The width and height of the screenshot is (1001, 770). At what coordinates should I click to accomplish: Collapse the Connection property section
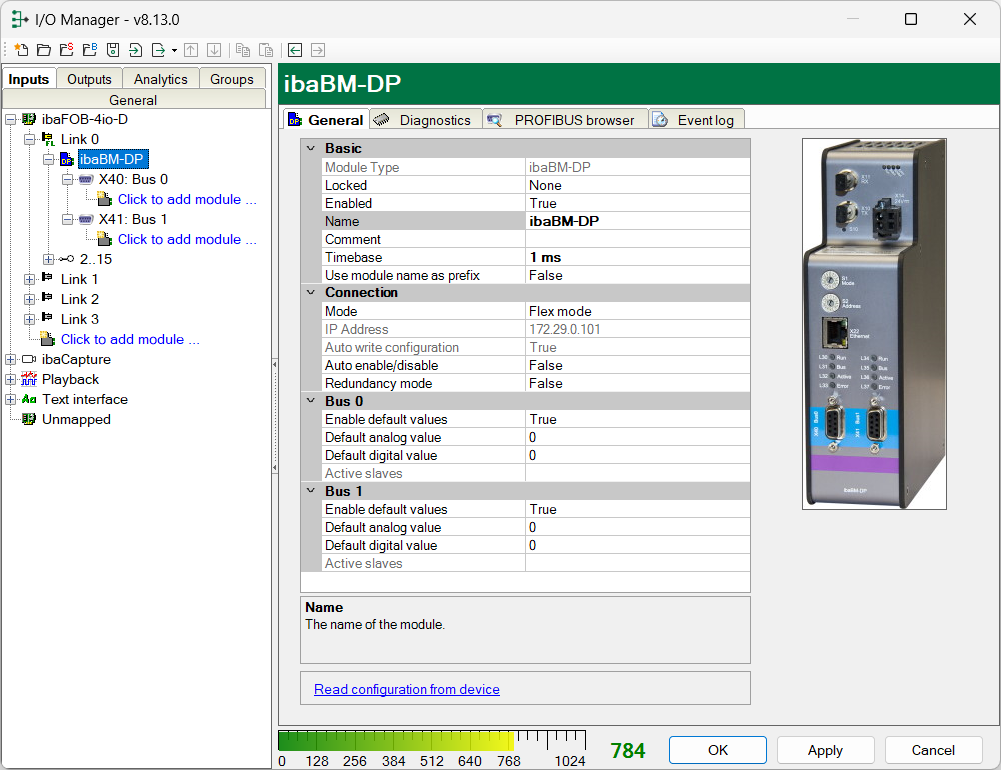pyautogui.click(x=311, y=292)
